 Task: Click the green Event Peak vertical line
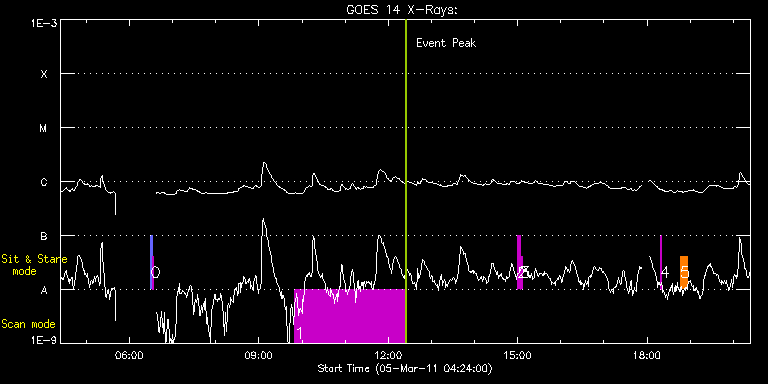point(406,181)
